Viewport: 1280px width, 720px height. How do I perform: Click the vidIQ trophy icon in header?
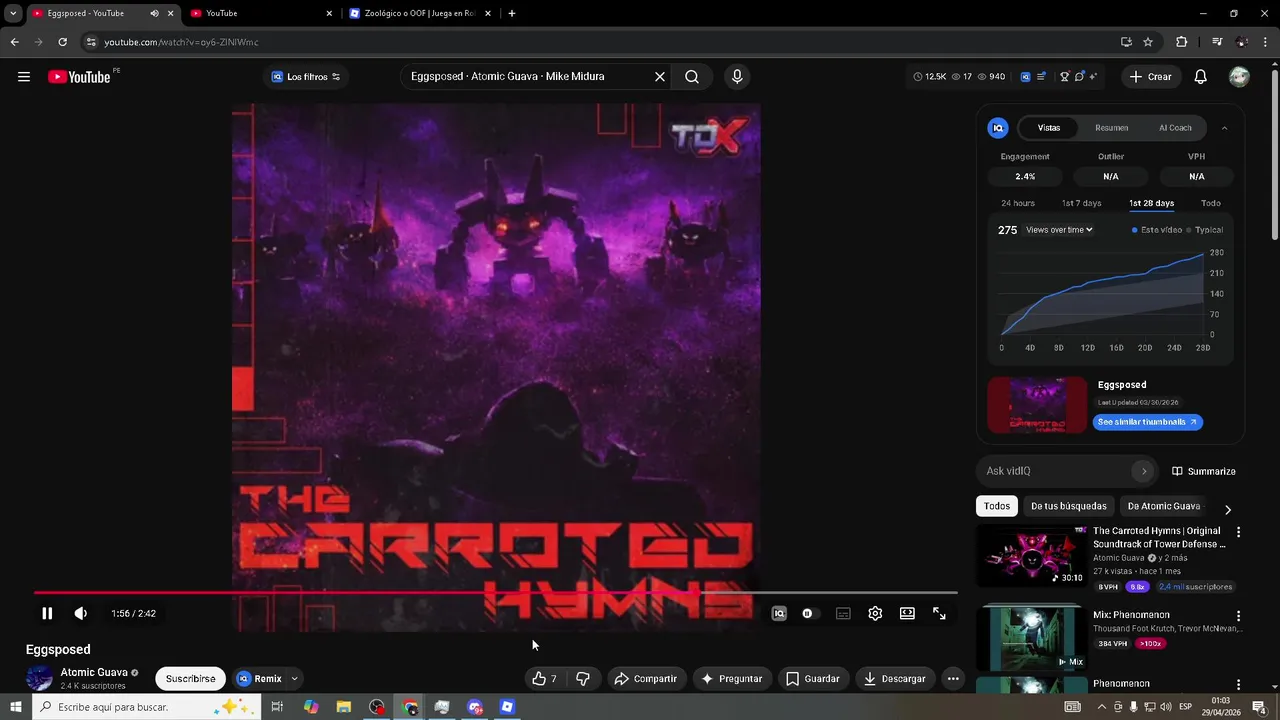[x=1065, y=77]
